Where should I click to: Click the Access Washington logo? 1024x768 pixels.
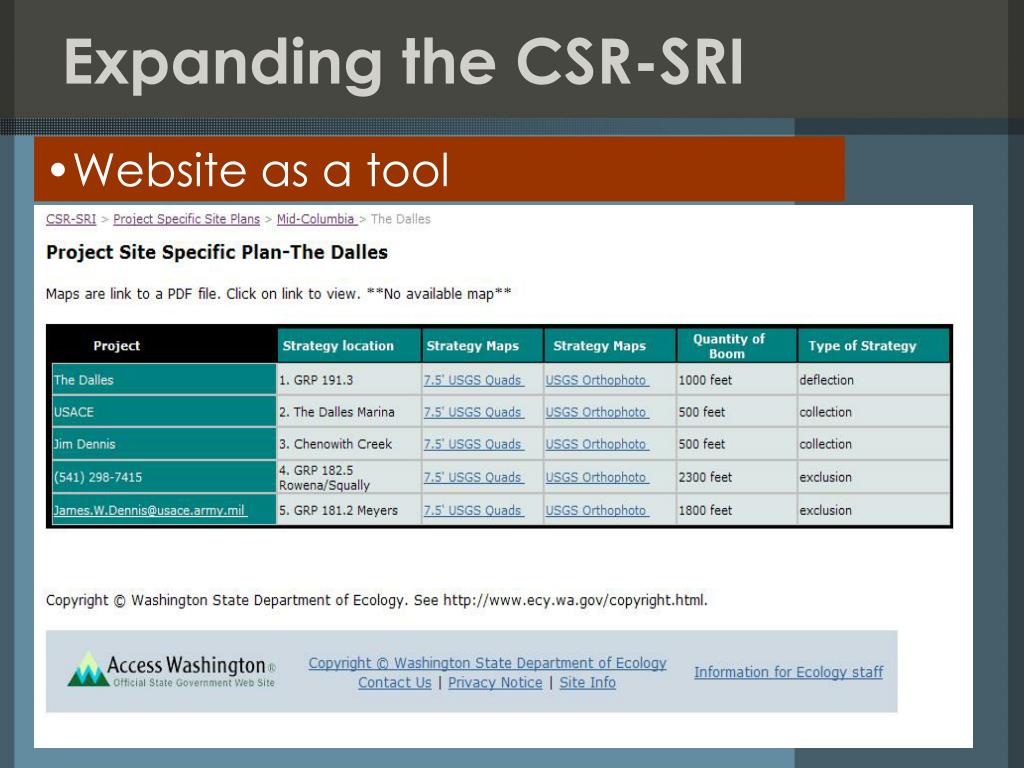[171, 669]
